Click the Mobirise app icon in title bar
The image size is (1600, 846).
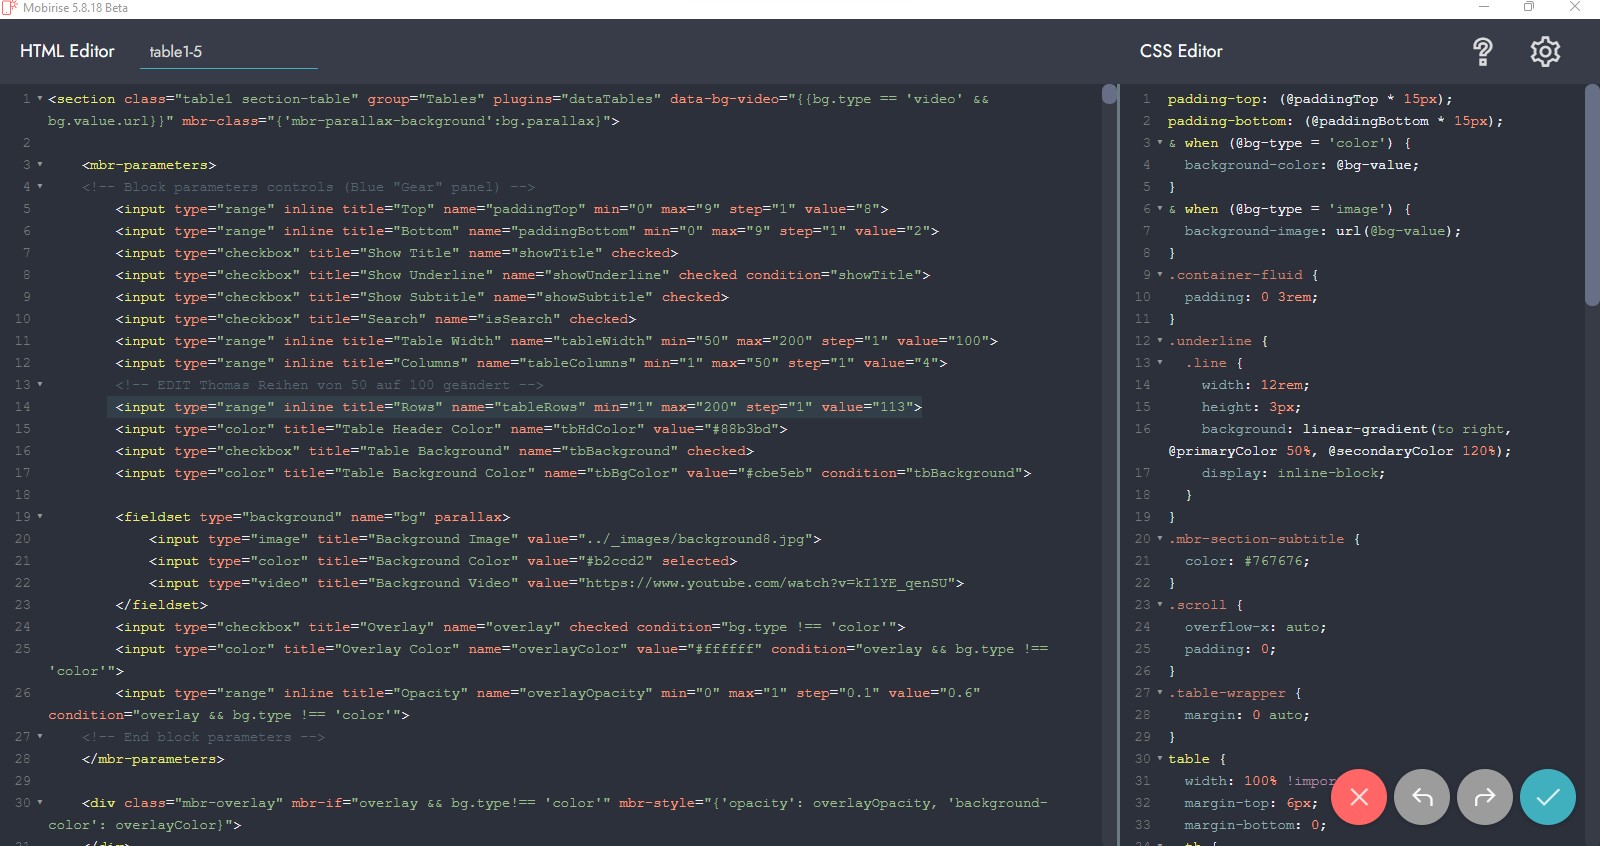[x=10, y=8]
